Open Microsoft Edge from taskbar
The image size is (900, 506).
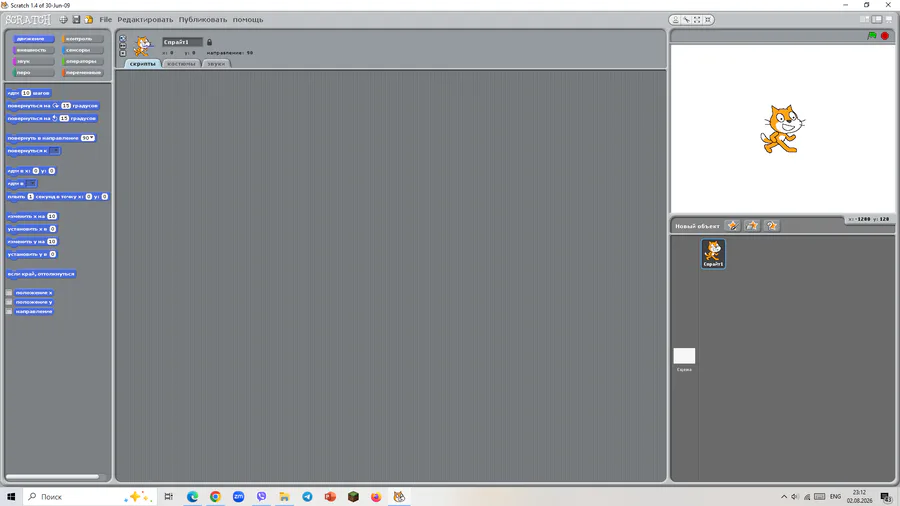(x=192, y=497)
